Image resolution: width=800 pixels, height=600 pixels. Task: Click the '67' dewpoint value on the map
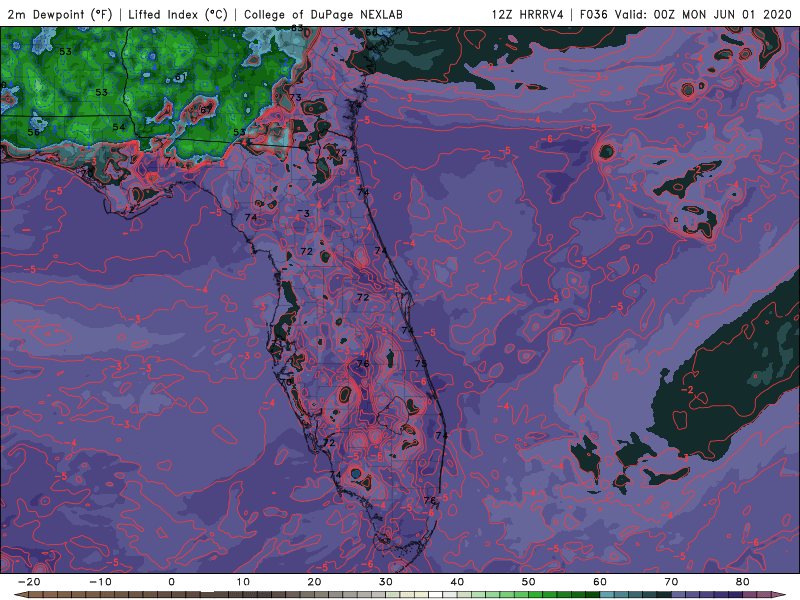coord(207,110)
